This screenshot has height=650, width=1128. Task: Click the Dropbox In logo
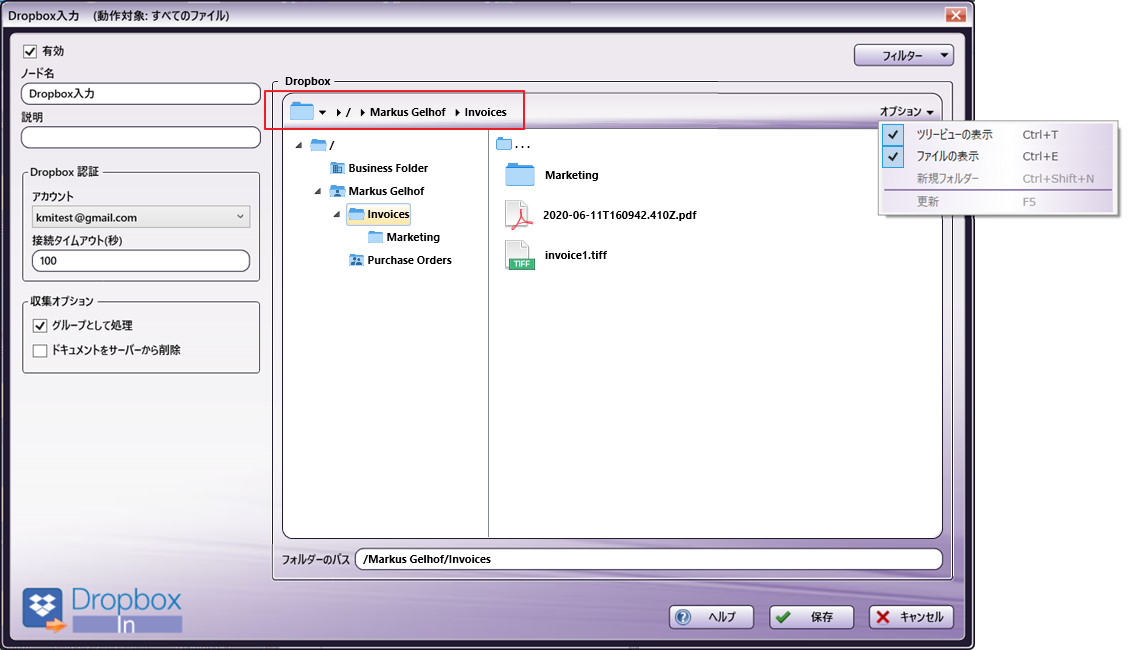(102, 610)
